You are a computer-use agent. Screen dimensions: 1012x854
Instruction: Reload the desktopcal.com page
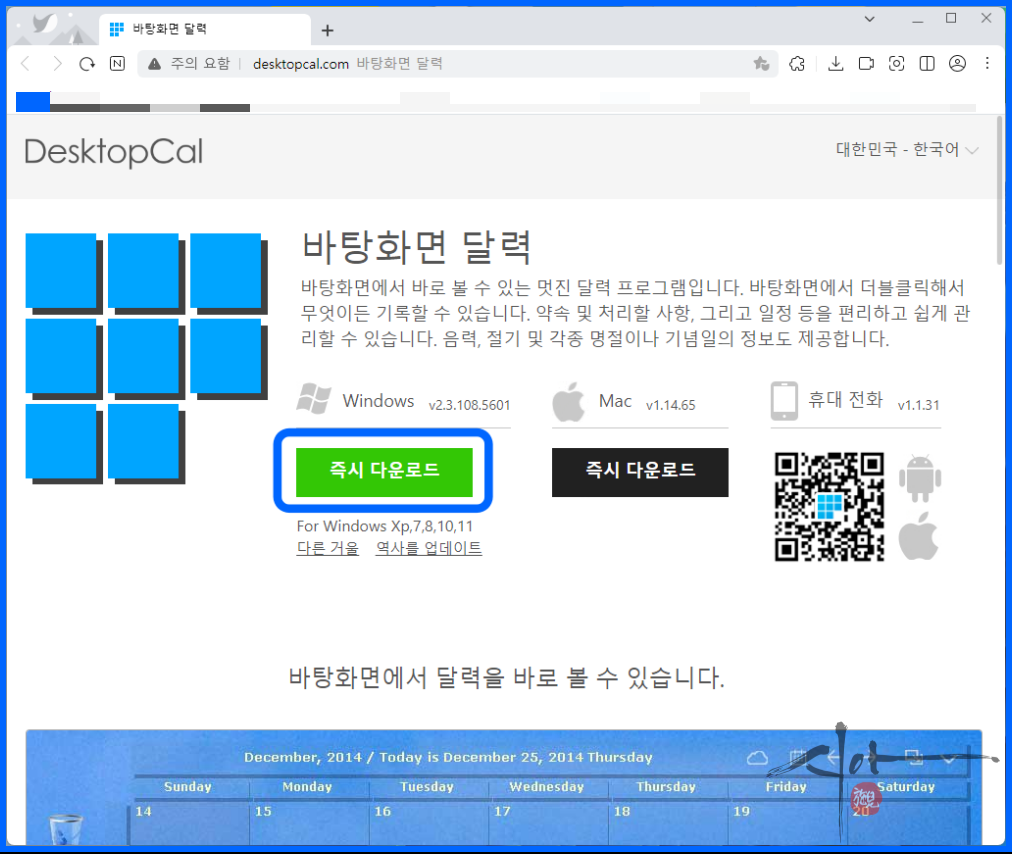click(x=87, y=63)
